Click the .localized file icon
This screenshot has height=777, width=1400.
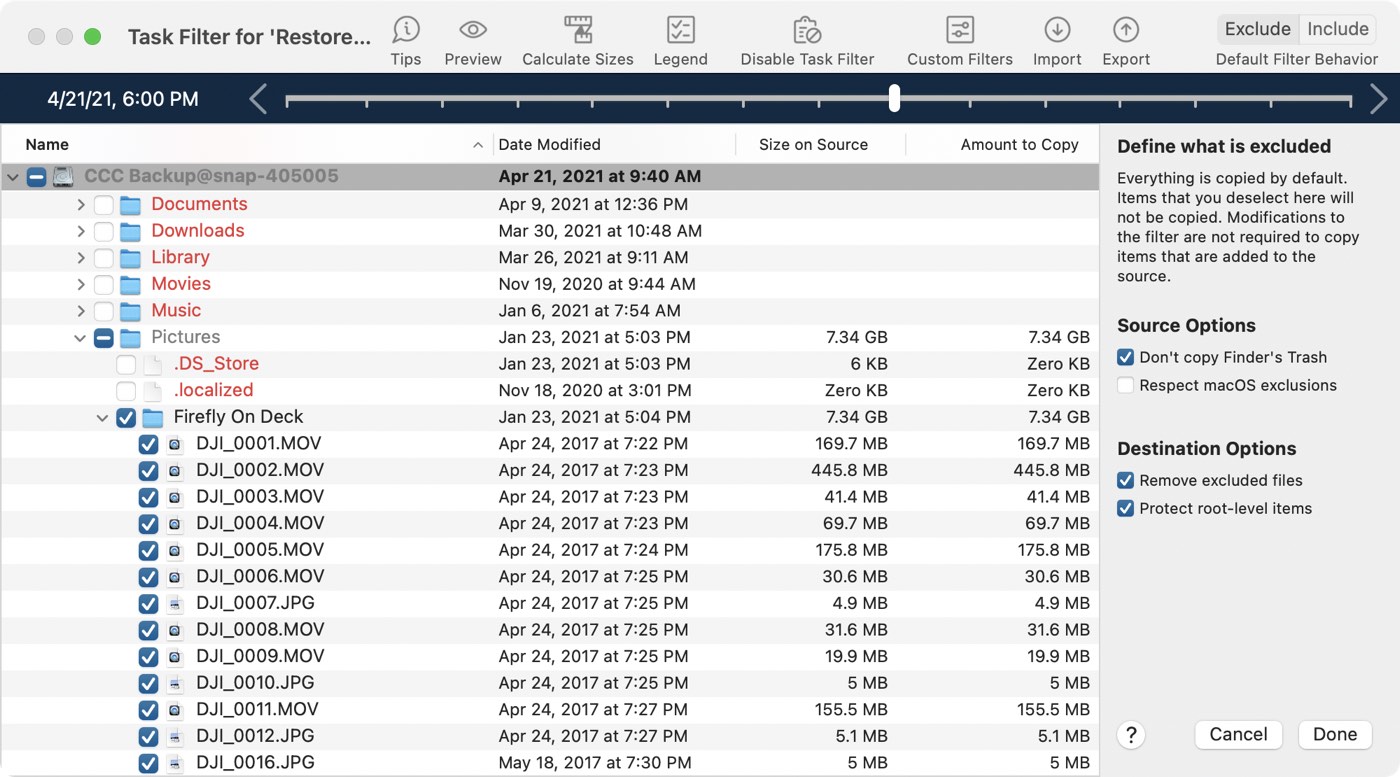click(152, 391)
